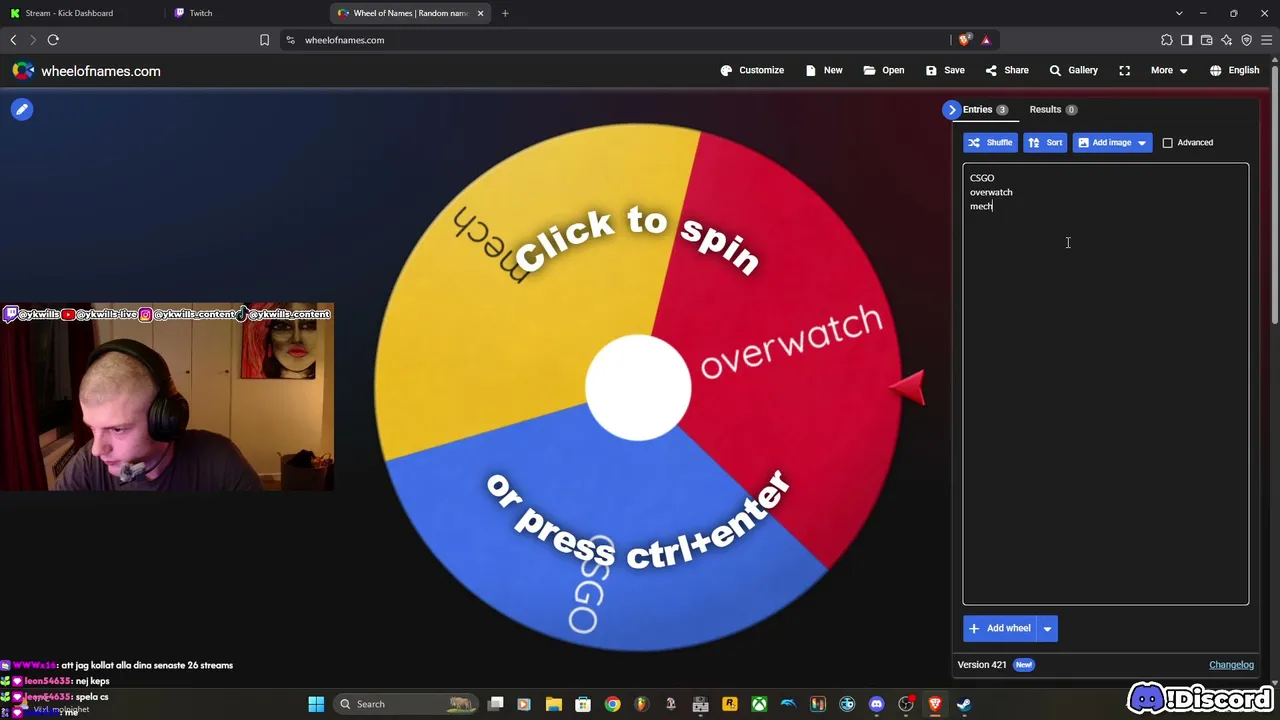Open the Customize menu item
Viewport: 1280px width, 720px height.
(752, 71)
